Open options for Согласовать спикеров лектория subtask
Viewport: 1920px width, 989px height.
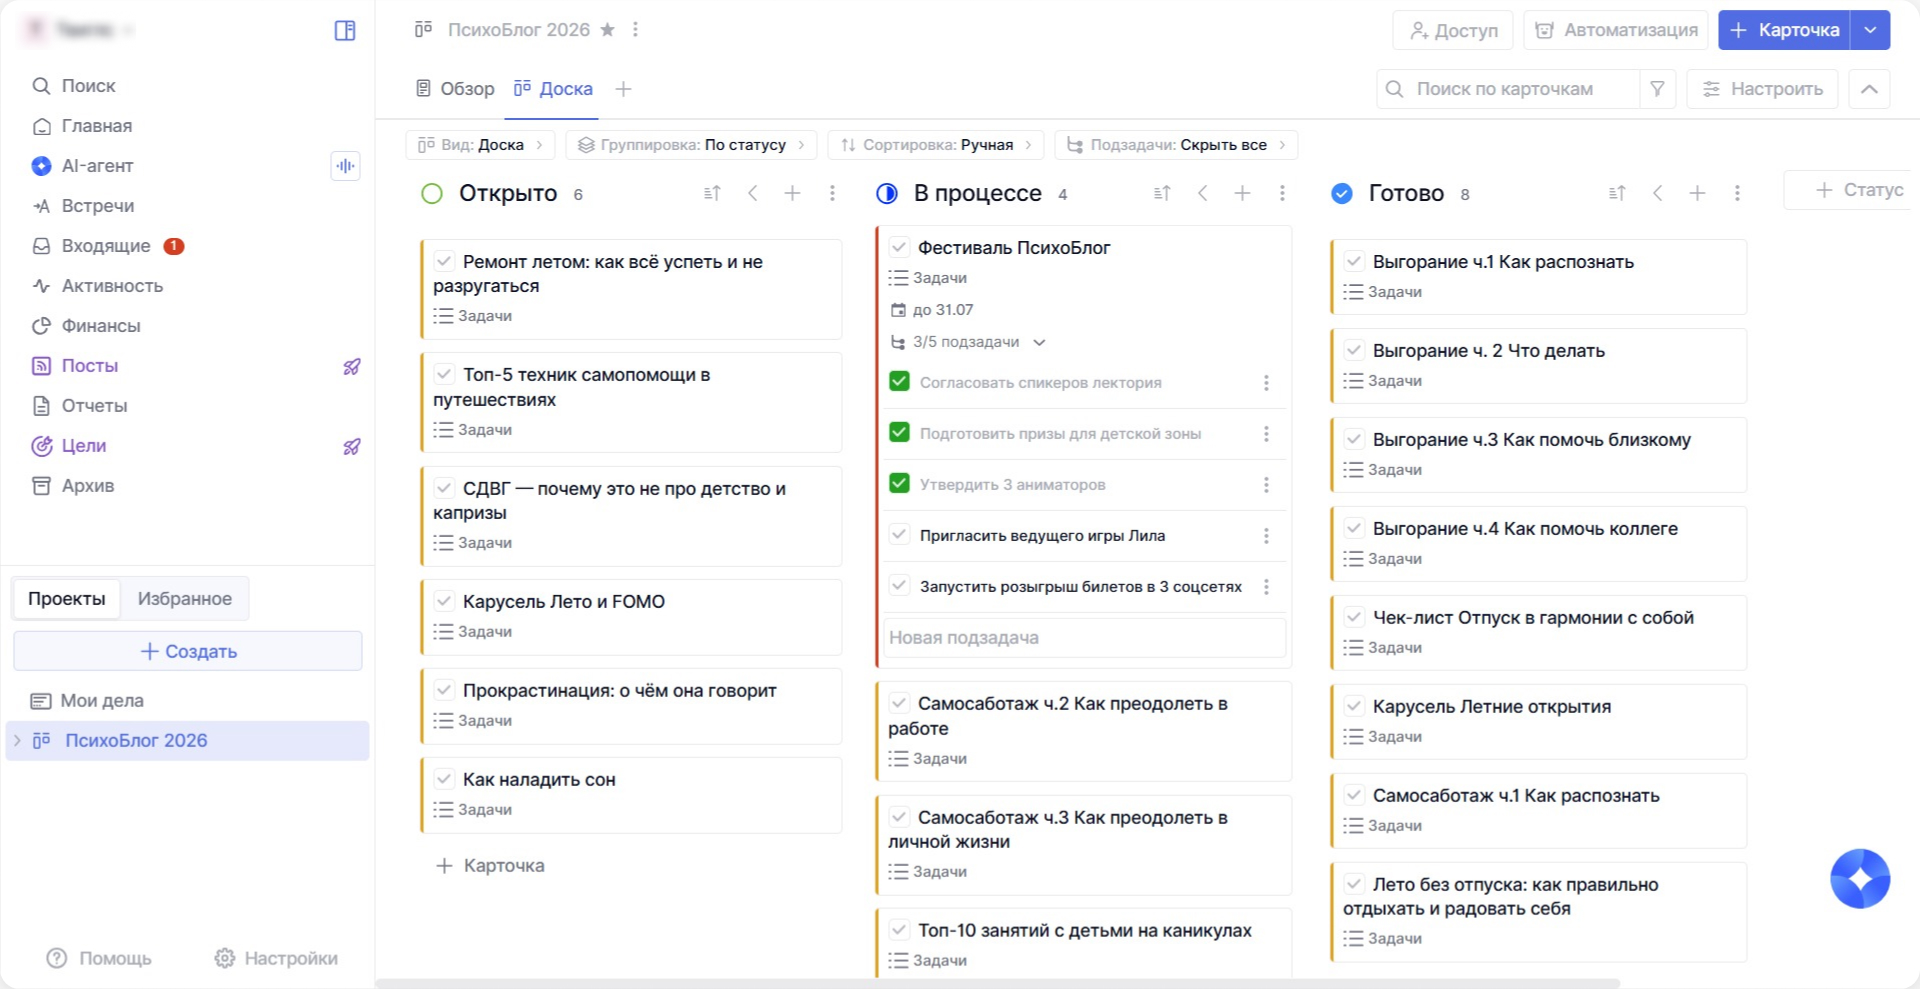[1266, 383]
